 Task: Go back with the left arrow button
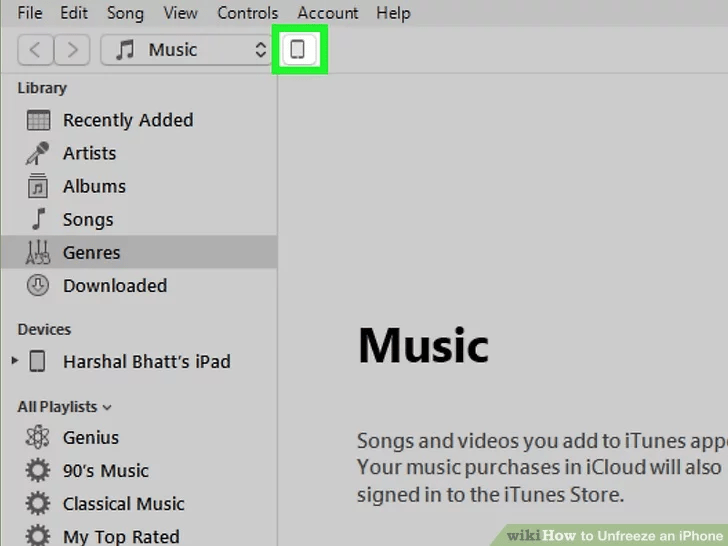pyautogui.click(x=35, y=50)
